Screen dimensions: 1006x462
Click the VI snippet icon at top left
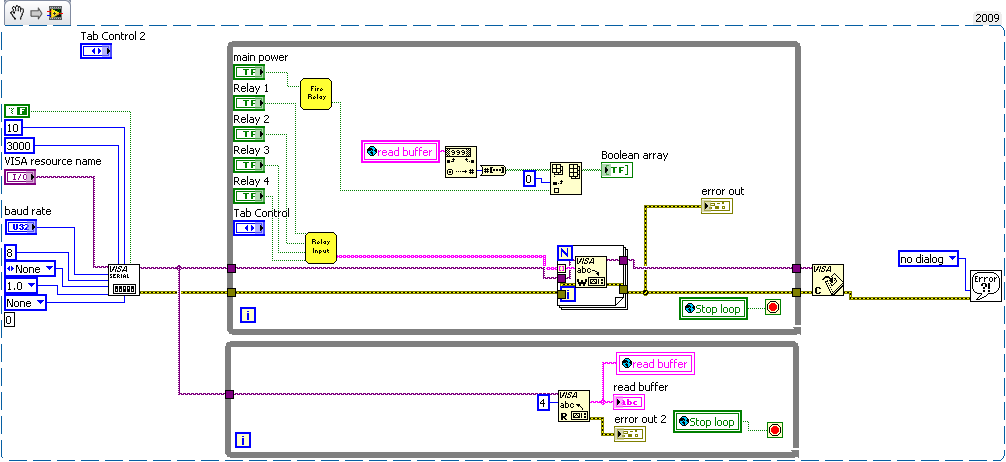click(x=55, y=12)
